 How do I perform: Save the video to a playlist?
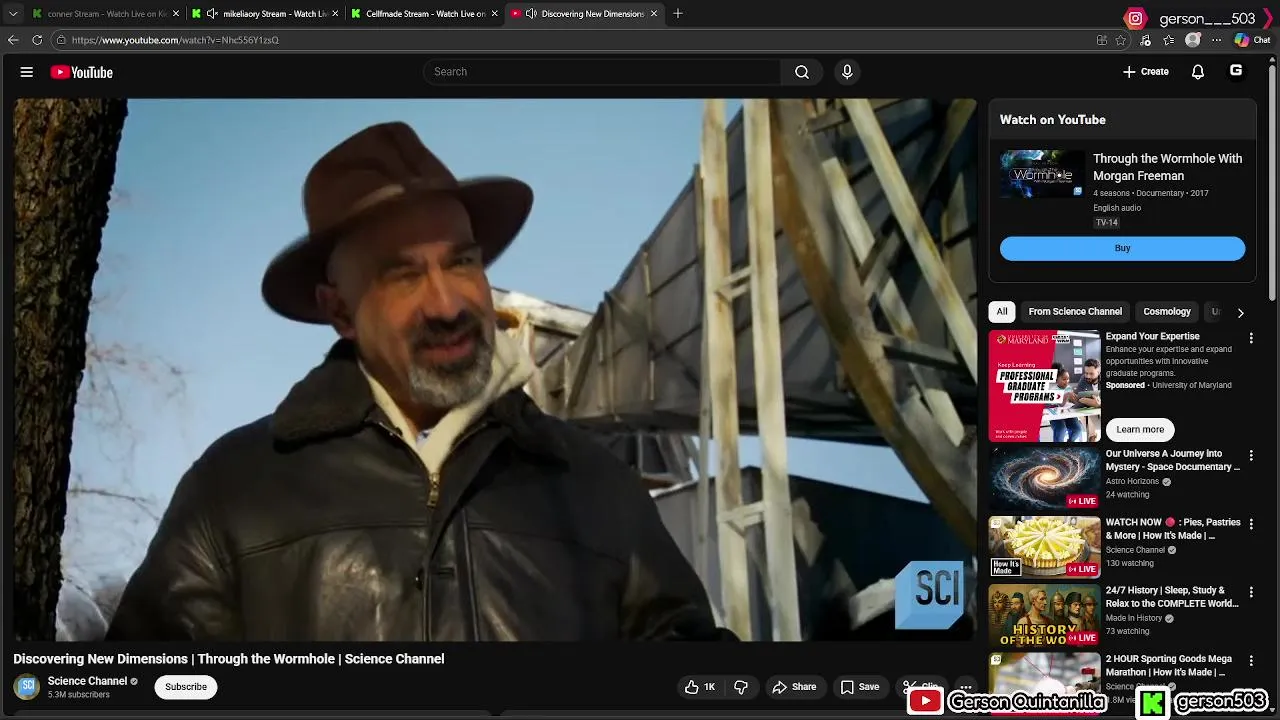[859, 687]
